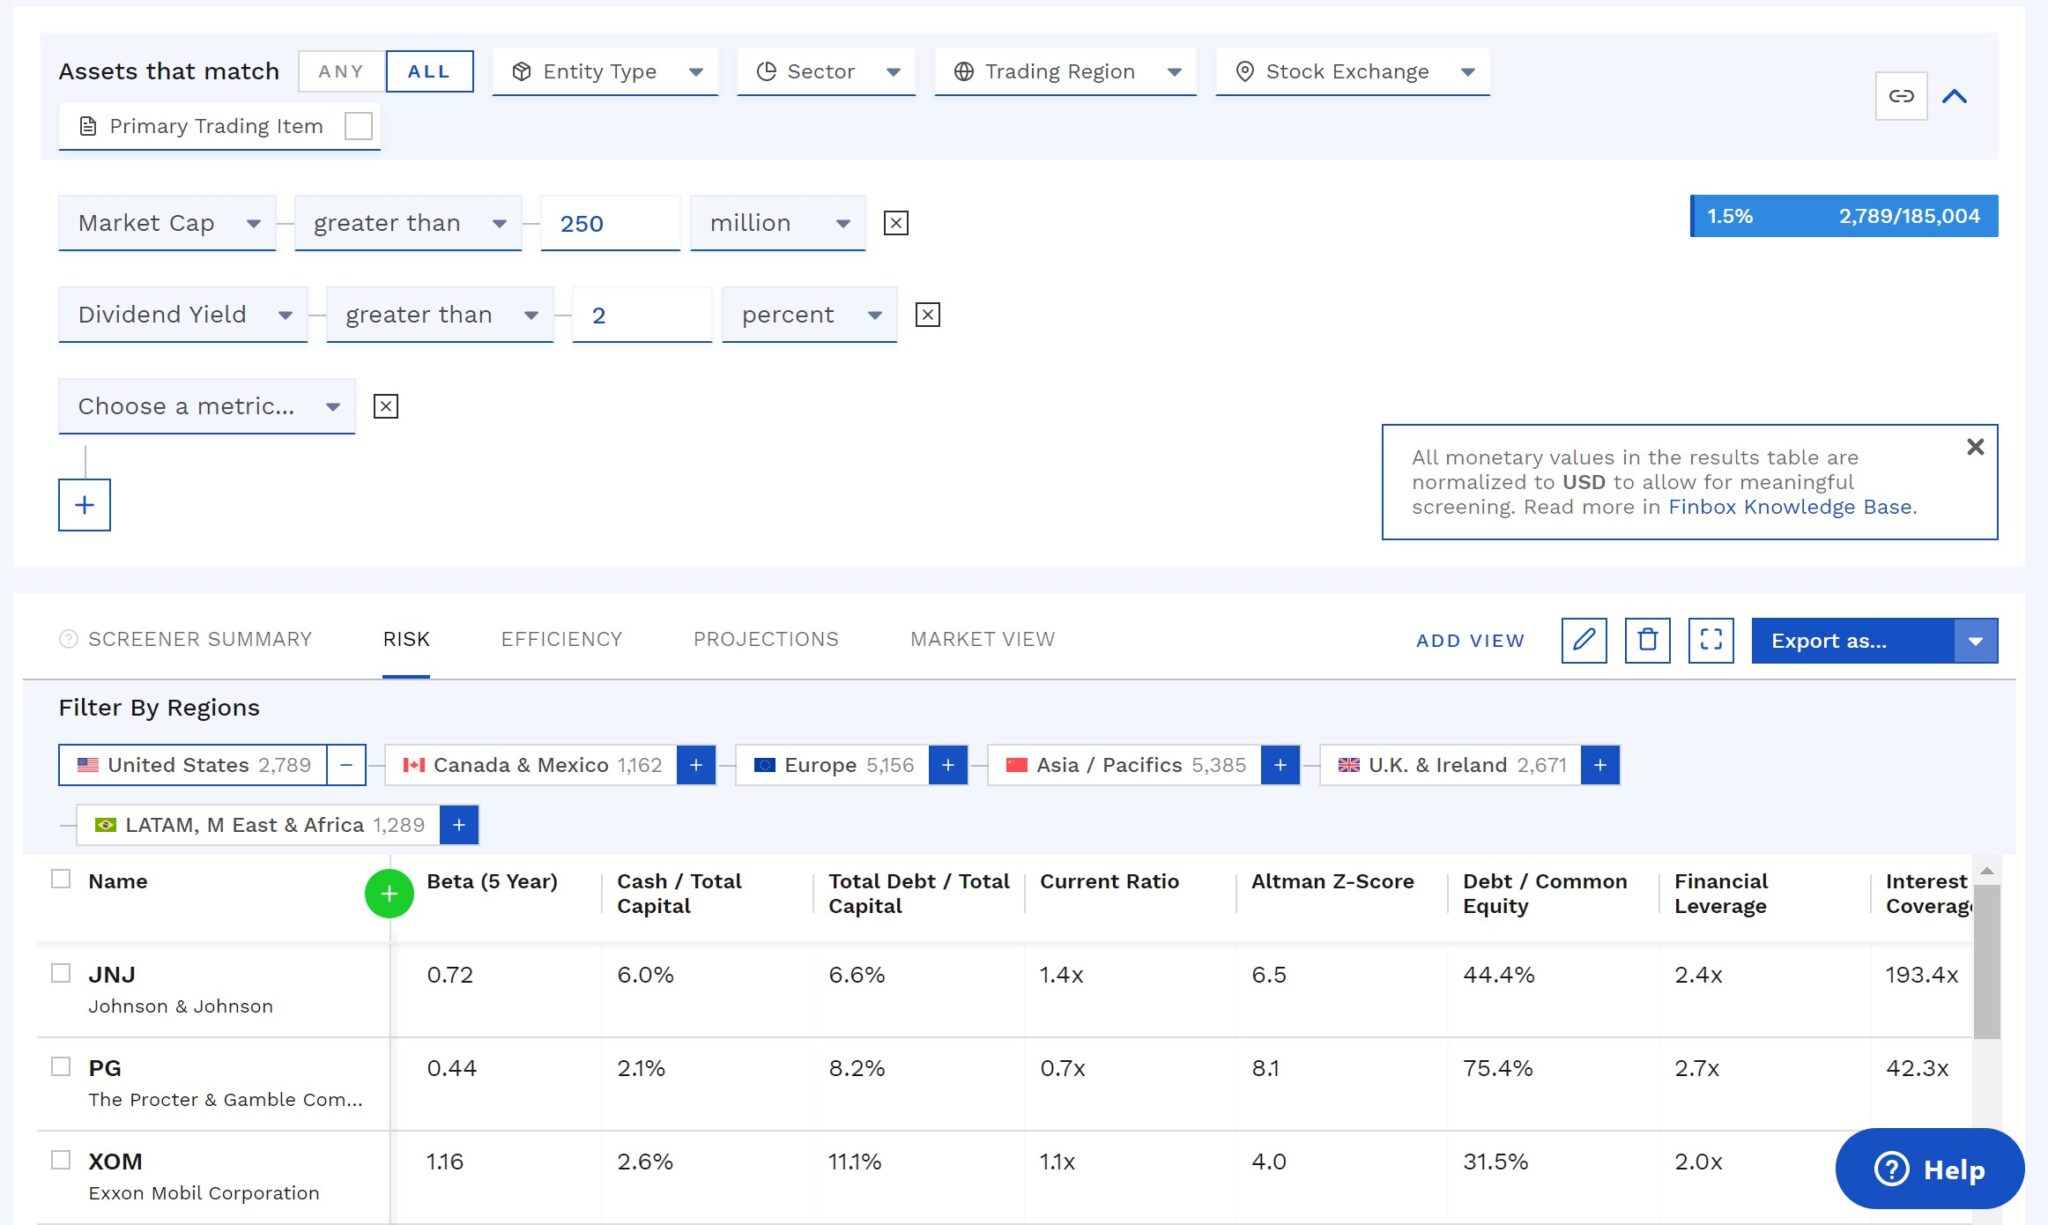Expand table to fullscreen
2048x1225 pixels.
point(1711,640)
